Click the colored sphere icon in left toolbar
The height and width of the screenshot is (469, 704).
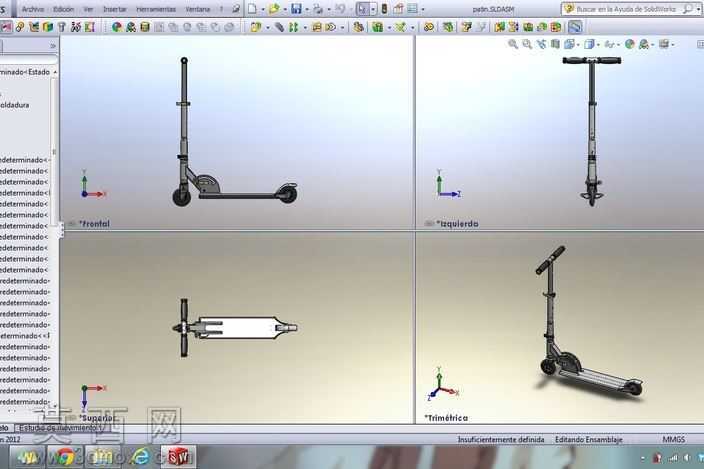click(x=117, y=27)
